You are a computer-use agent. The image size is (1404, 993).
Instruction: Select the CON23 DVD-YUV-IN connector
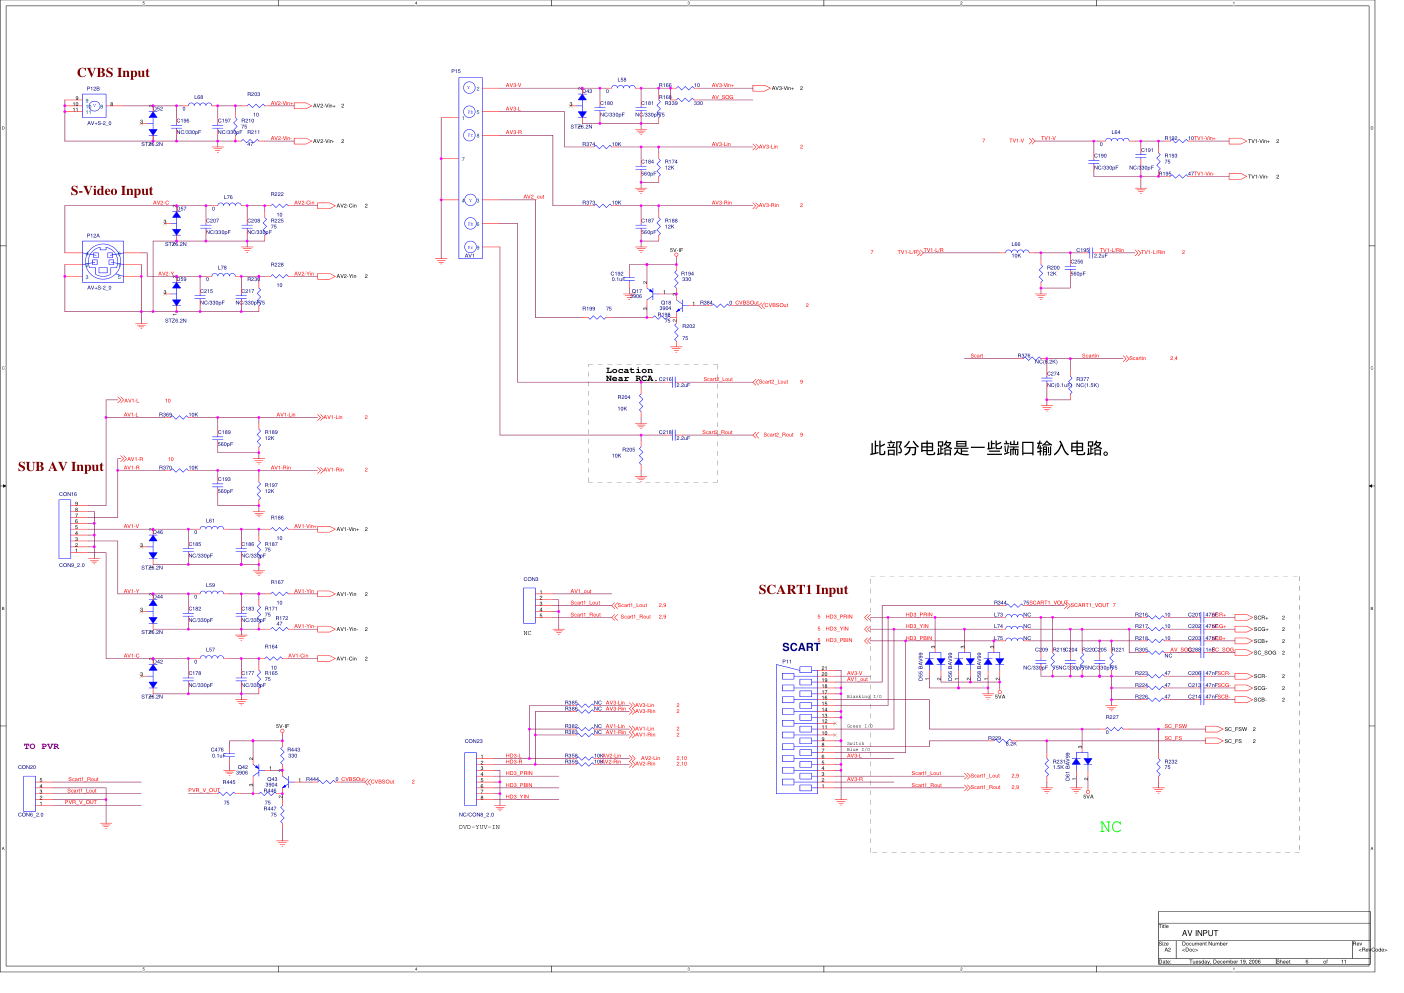pos(470,778)
